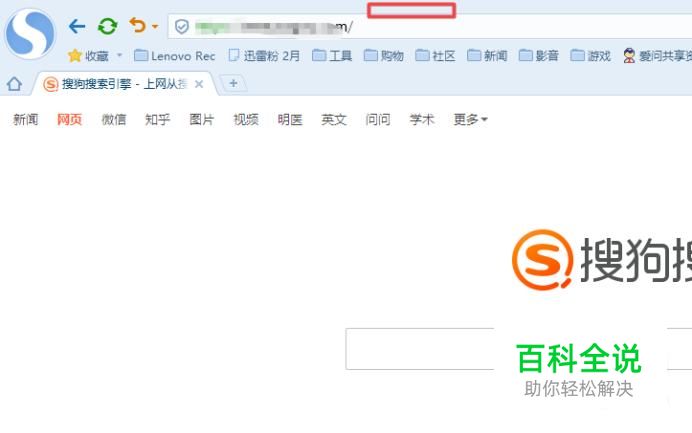692x433 pixels.
Task: Go to 新闻 in Sogou navigation
Action: click(26, 119)
